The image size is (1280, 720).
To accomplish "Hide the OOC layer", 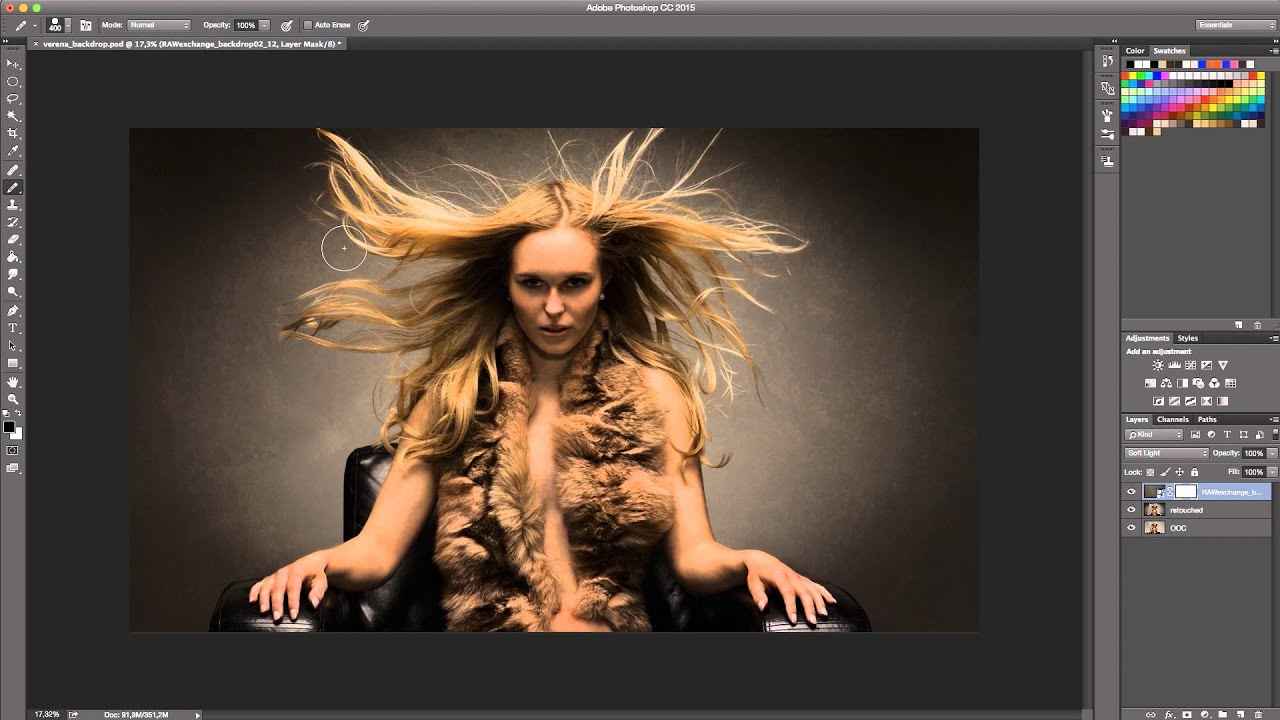I will (x=1131, y=528).
